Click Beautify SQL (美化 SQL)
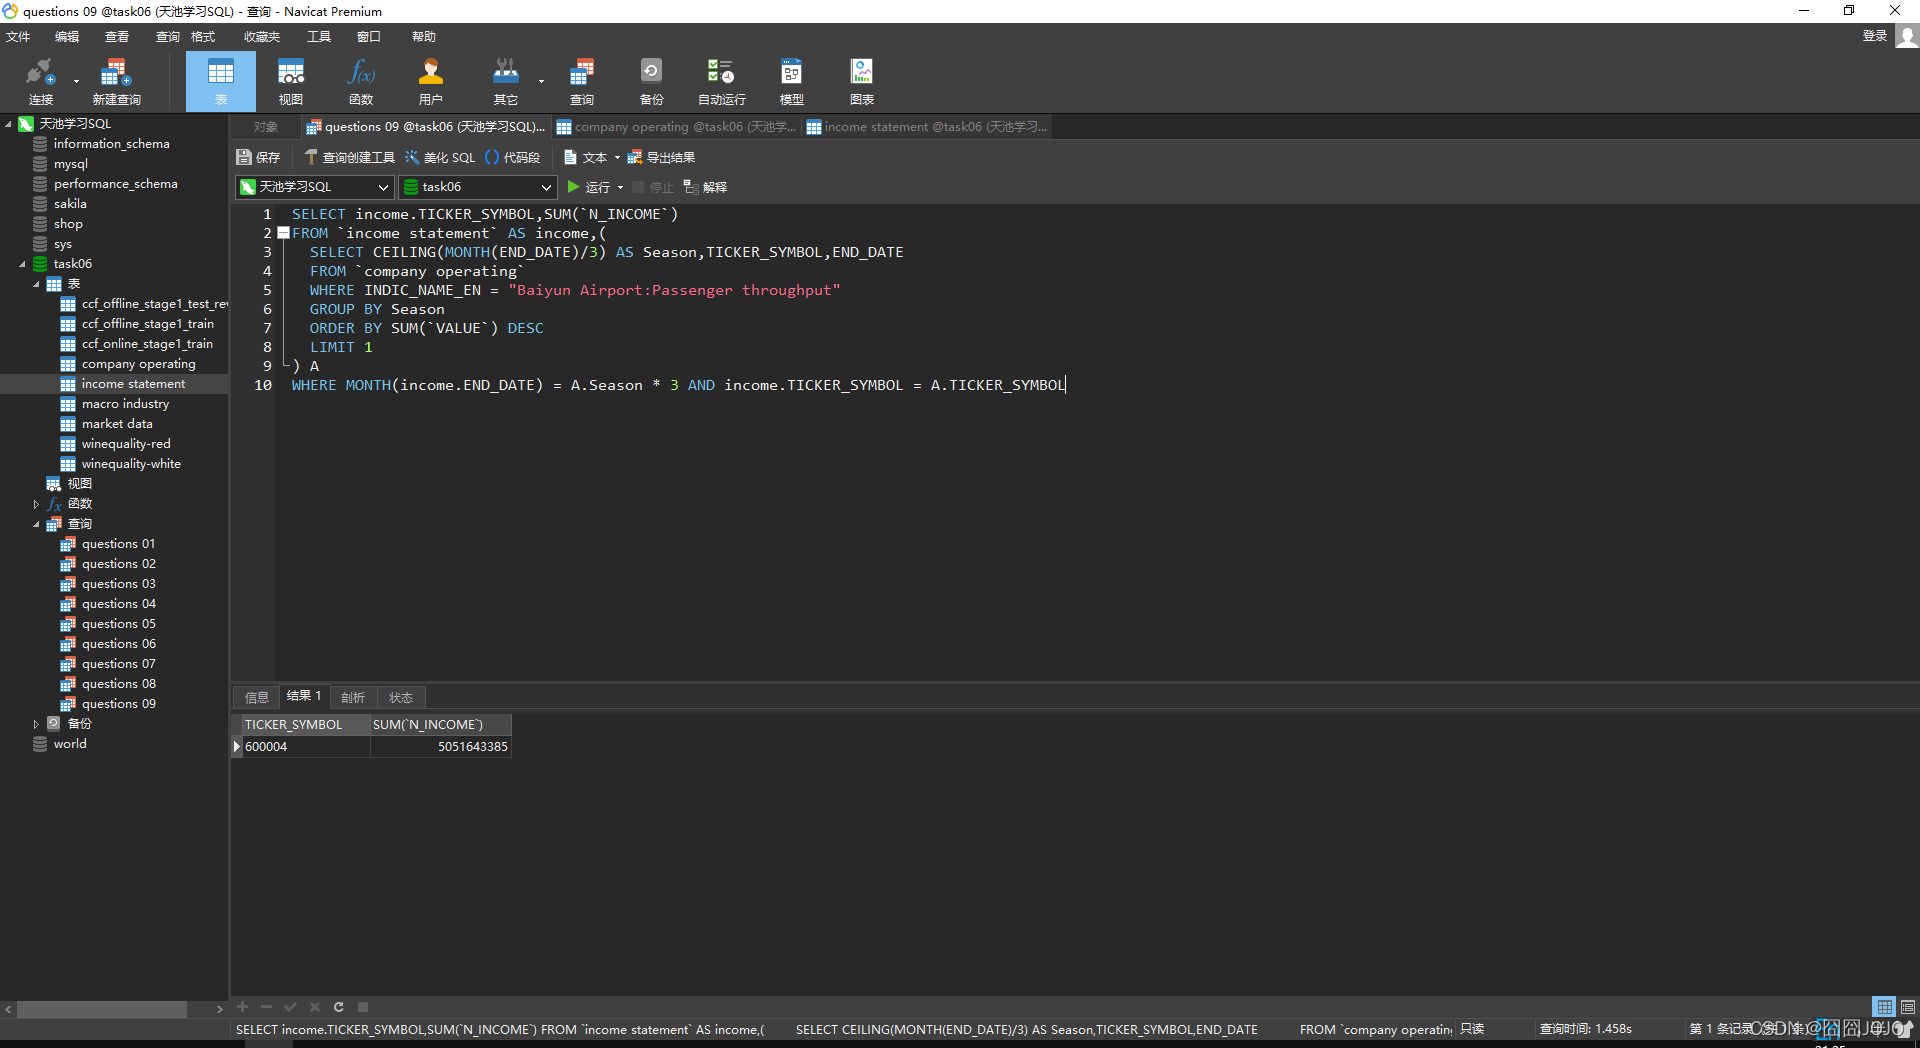This screenshot has height=1048, width=1920. point(440,157)
